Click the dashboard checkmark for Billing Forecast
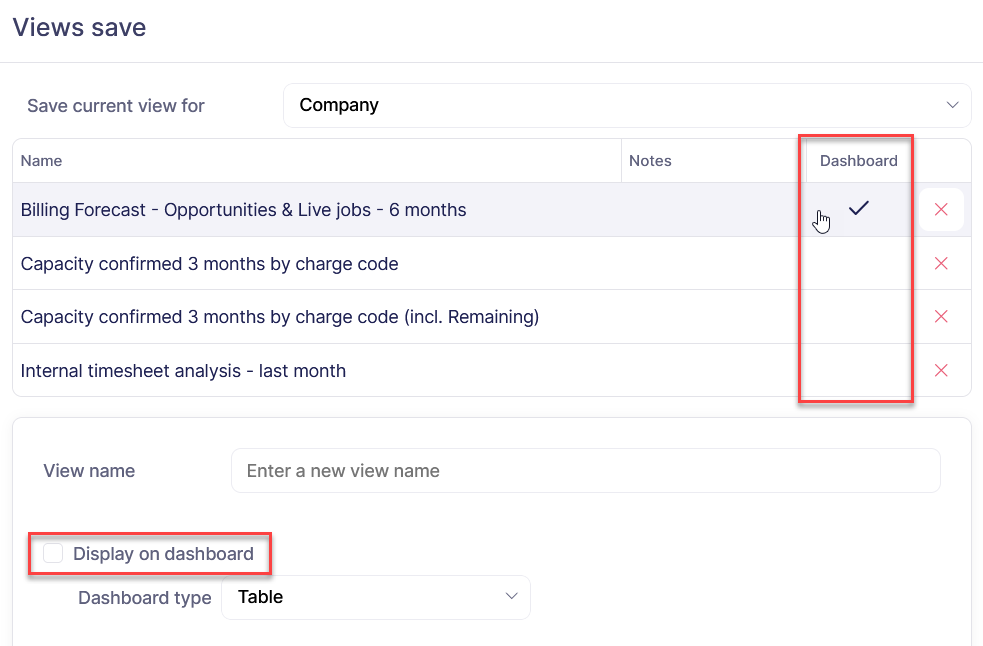This screenshot has width=983, height=646. (858, 209)
